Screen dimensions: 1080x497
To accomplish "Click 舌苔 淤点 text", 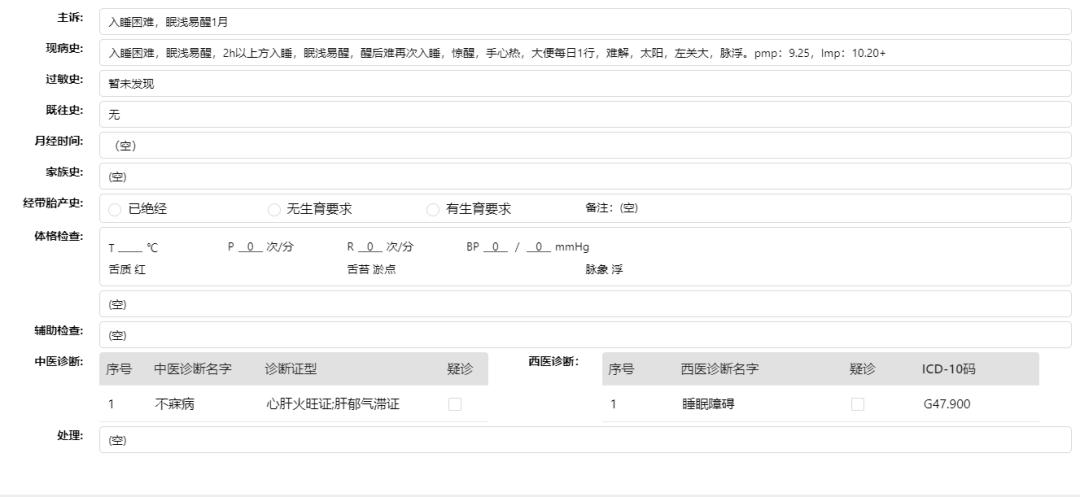I will pyautogui.click(x=371, y=269).
